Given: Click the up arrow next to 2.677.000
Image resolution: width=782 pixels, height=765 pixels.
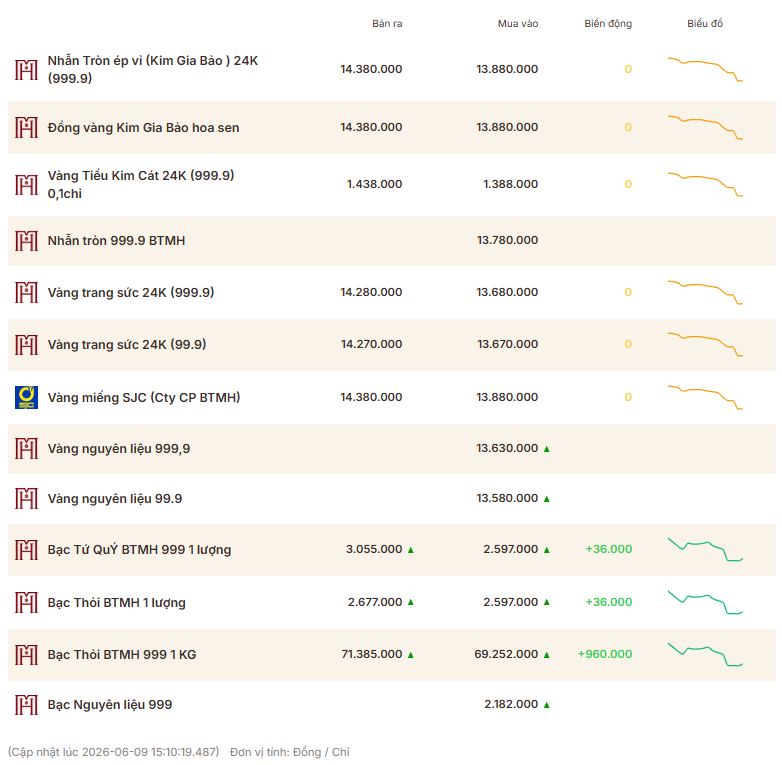Looking at the screenshot, I should click(411, 602).
